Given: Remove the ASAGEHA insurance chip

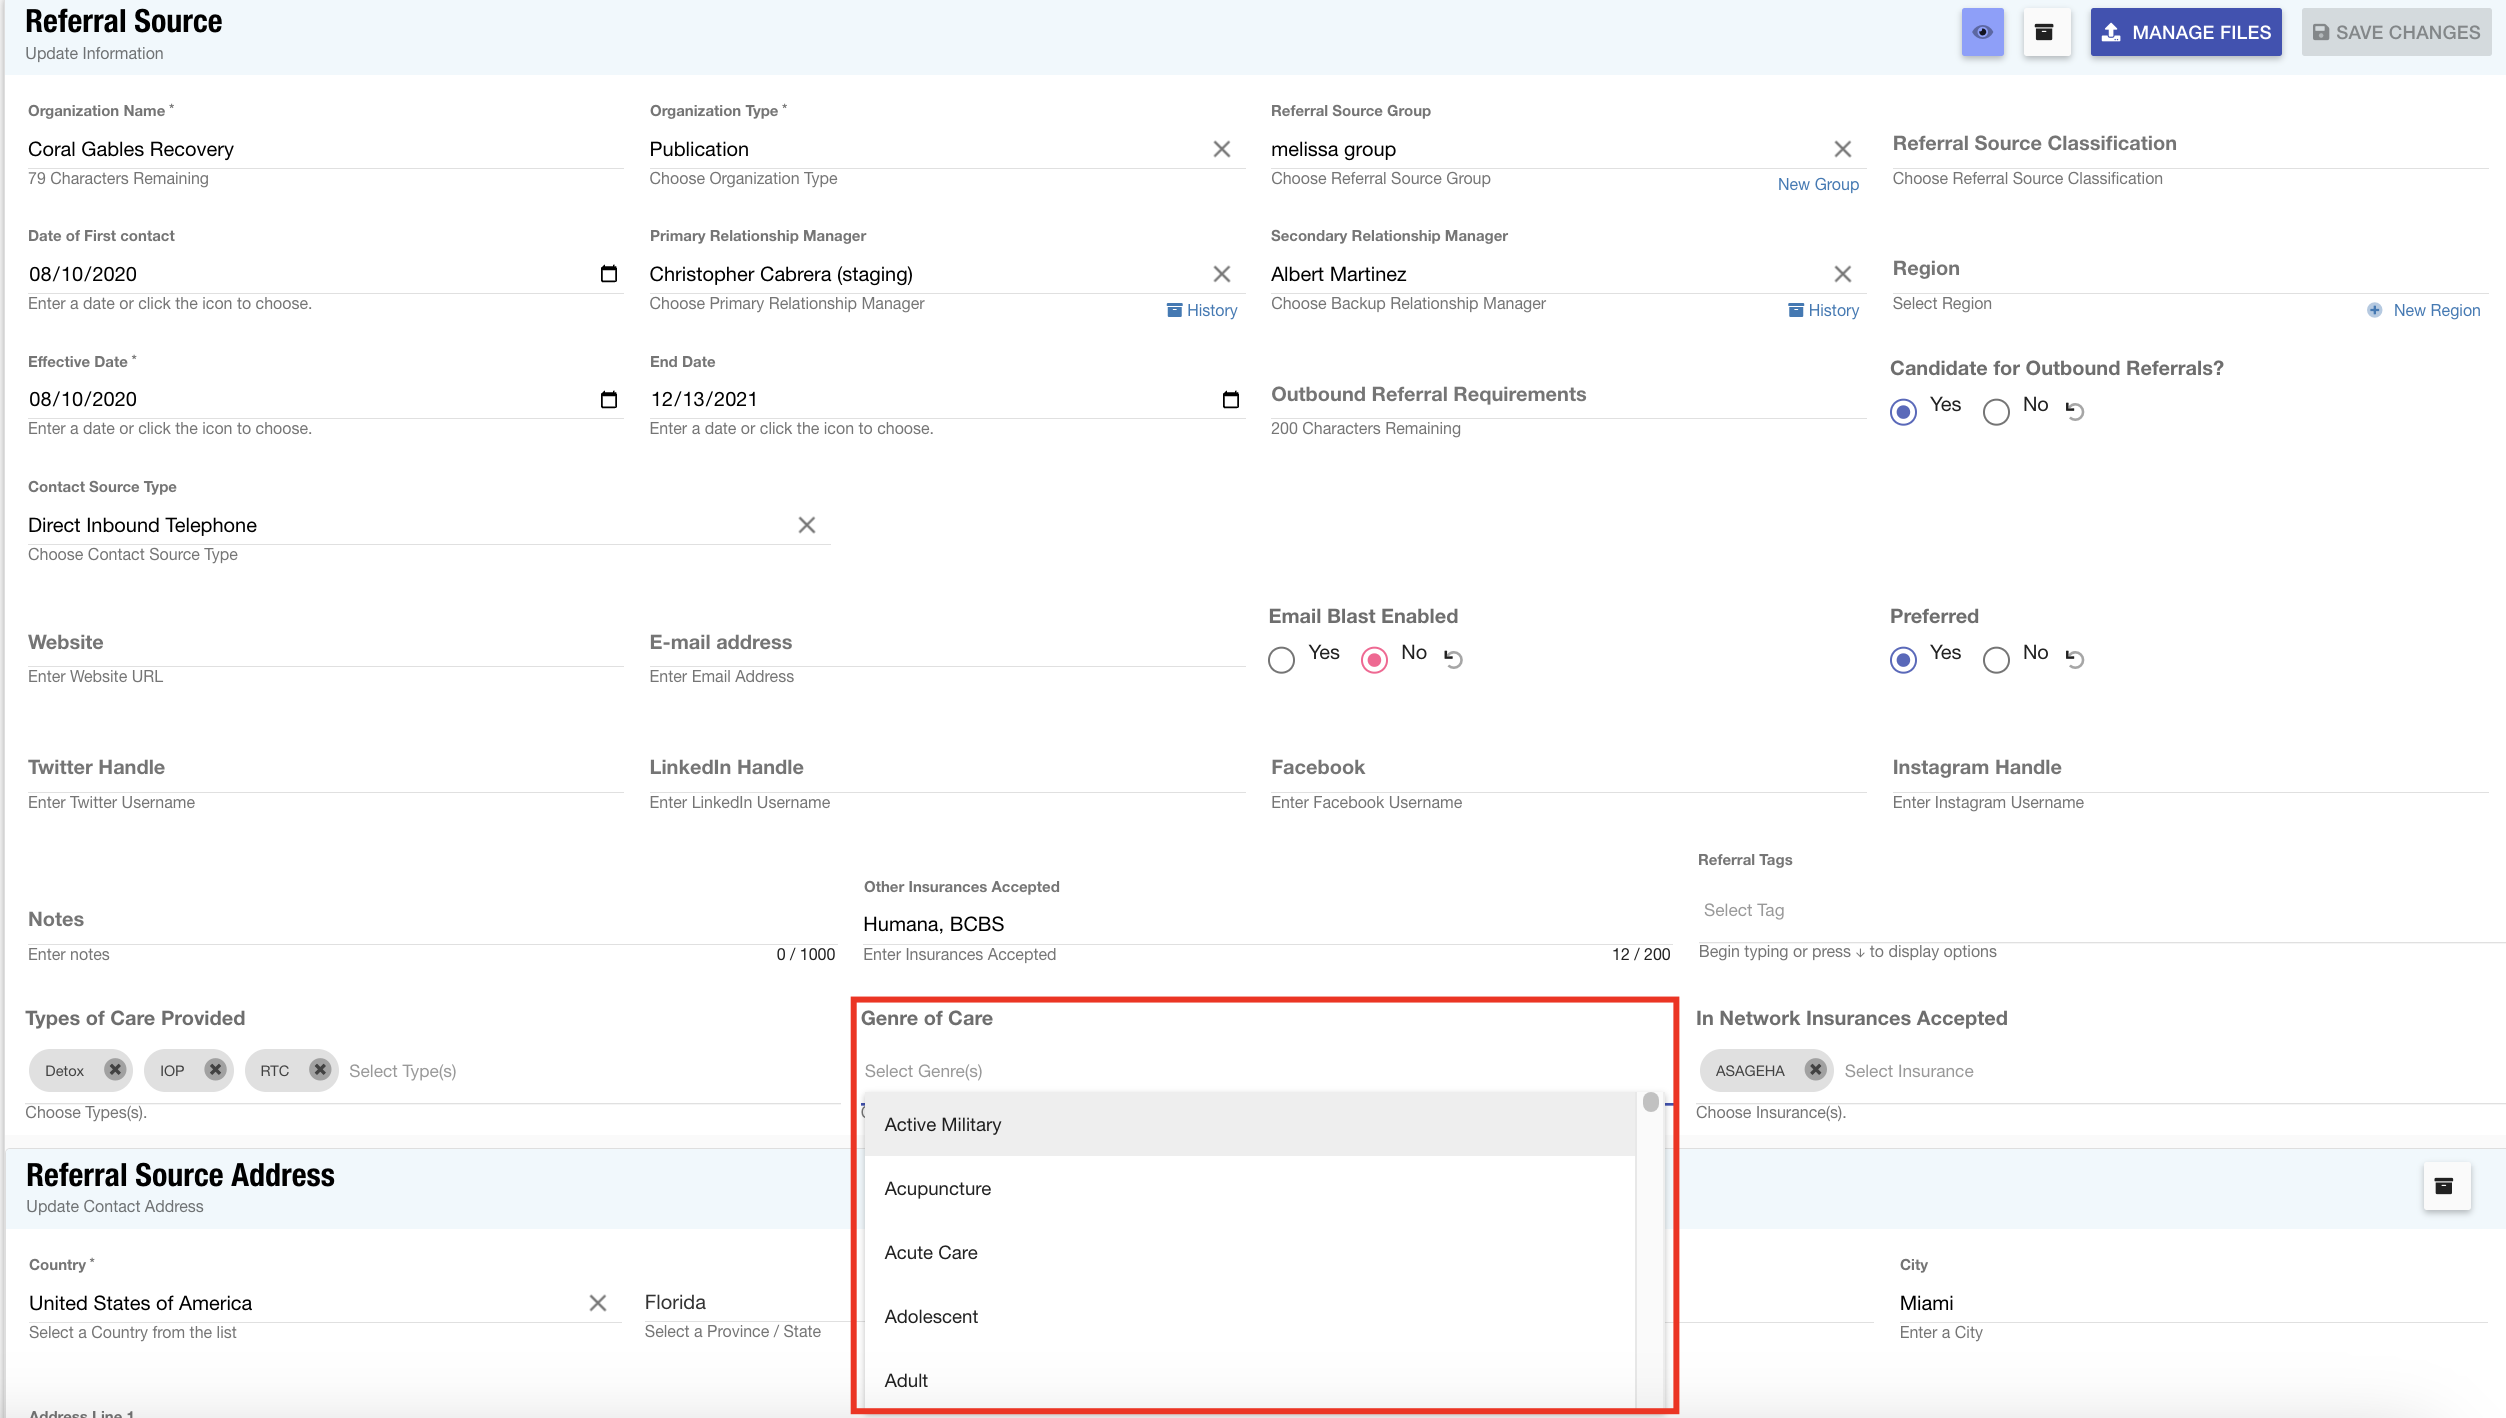Looking at the screenshot, I should coord(1815,1070).
